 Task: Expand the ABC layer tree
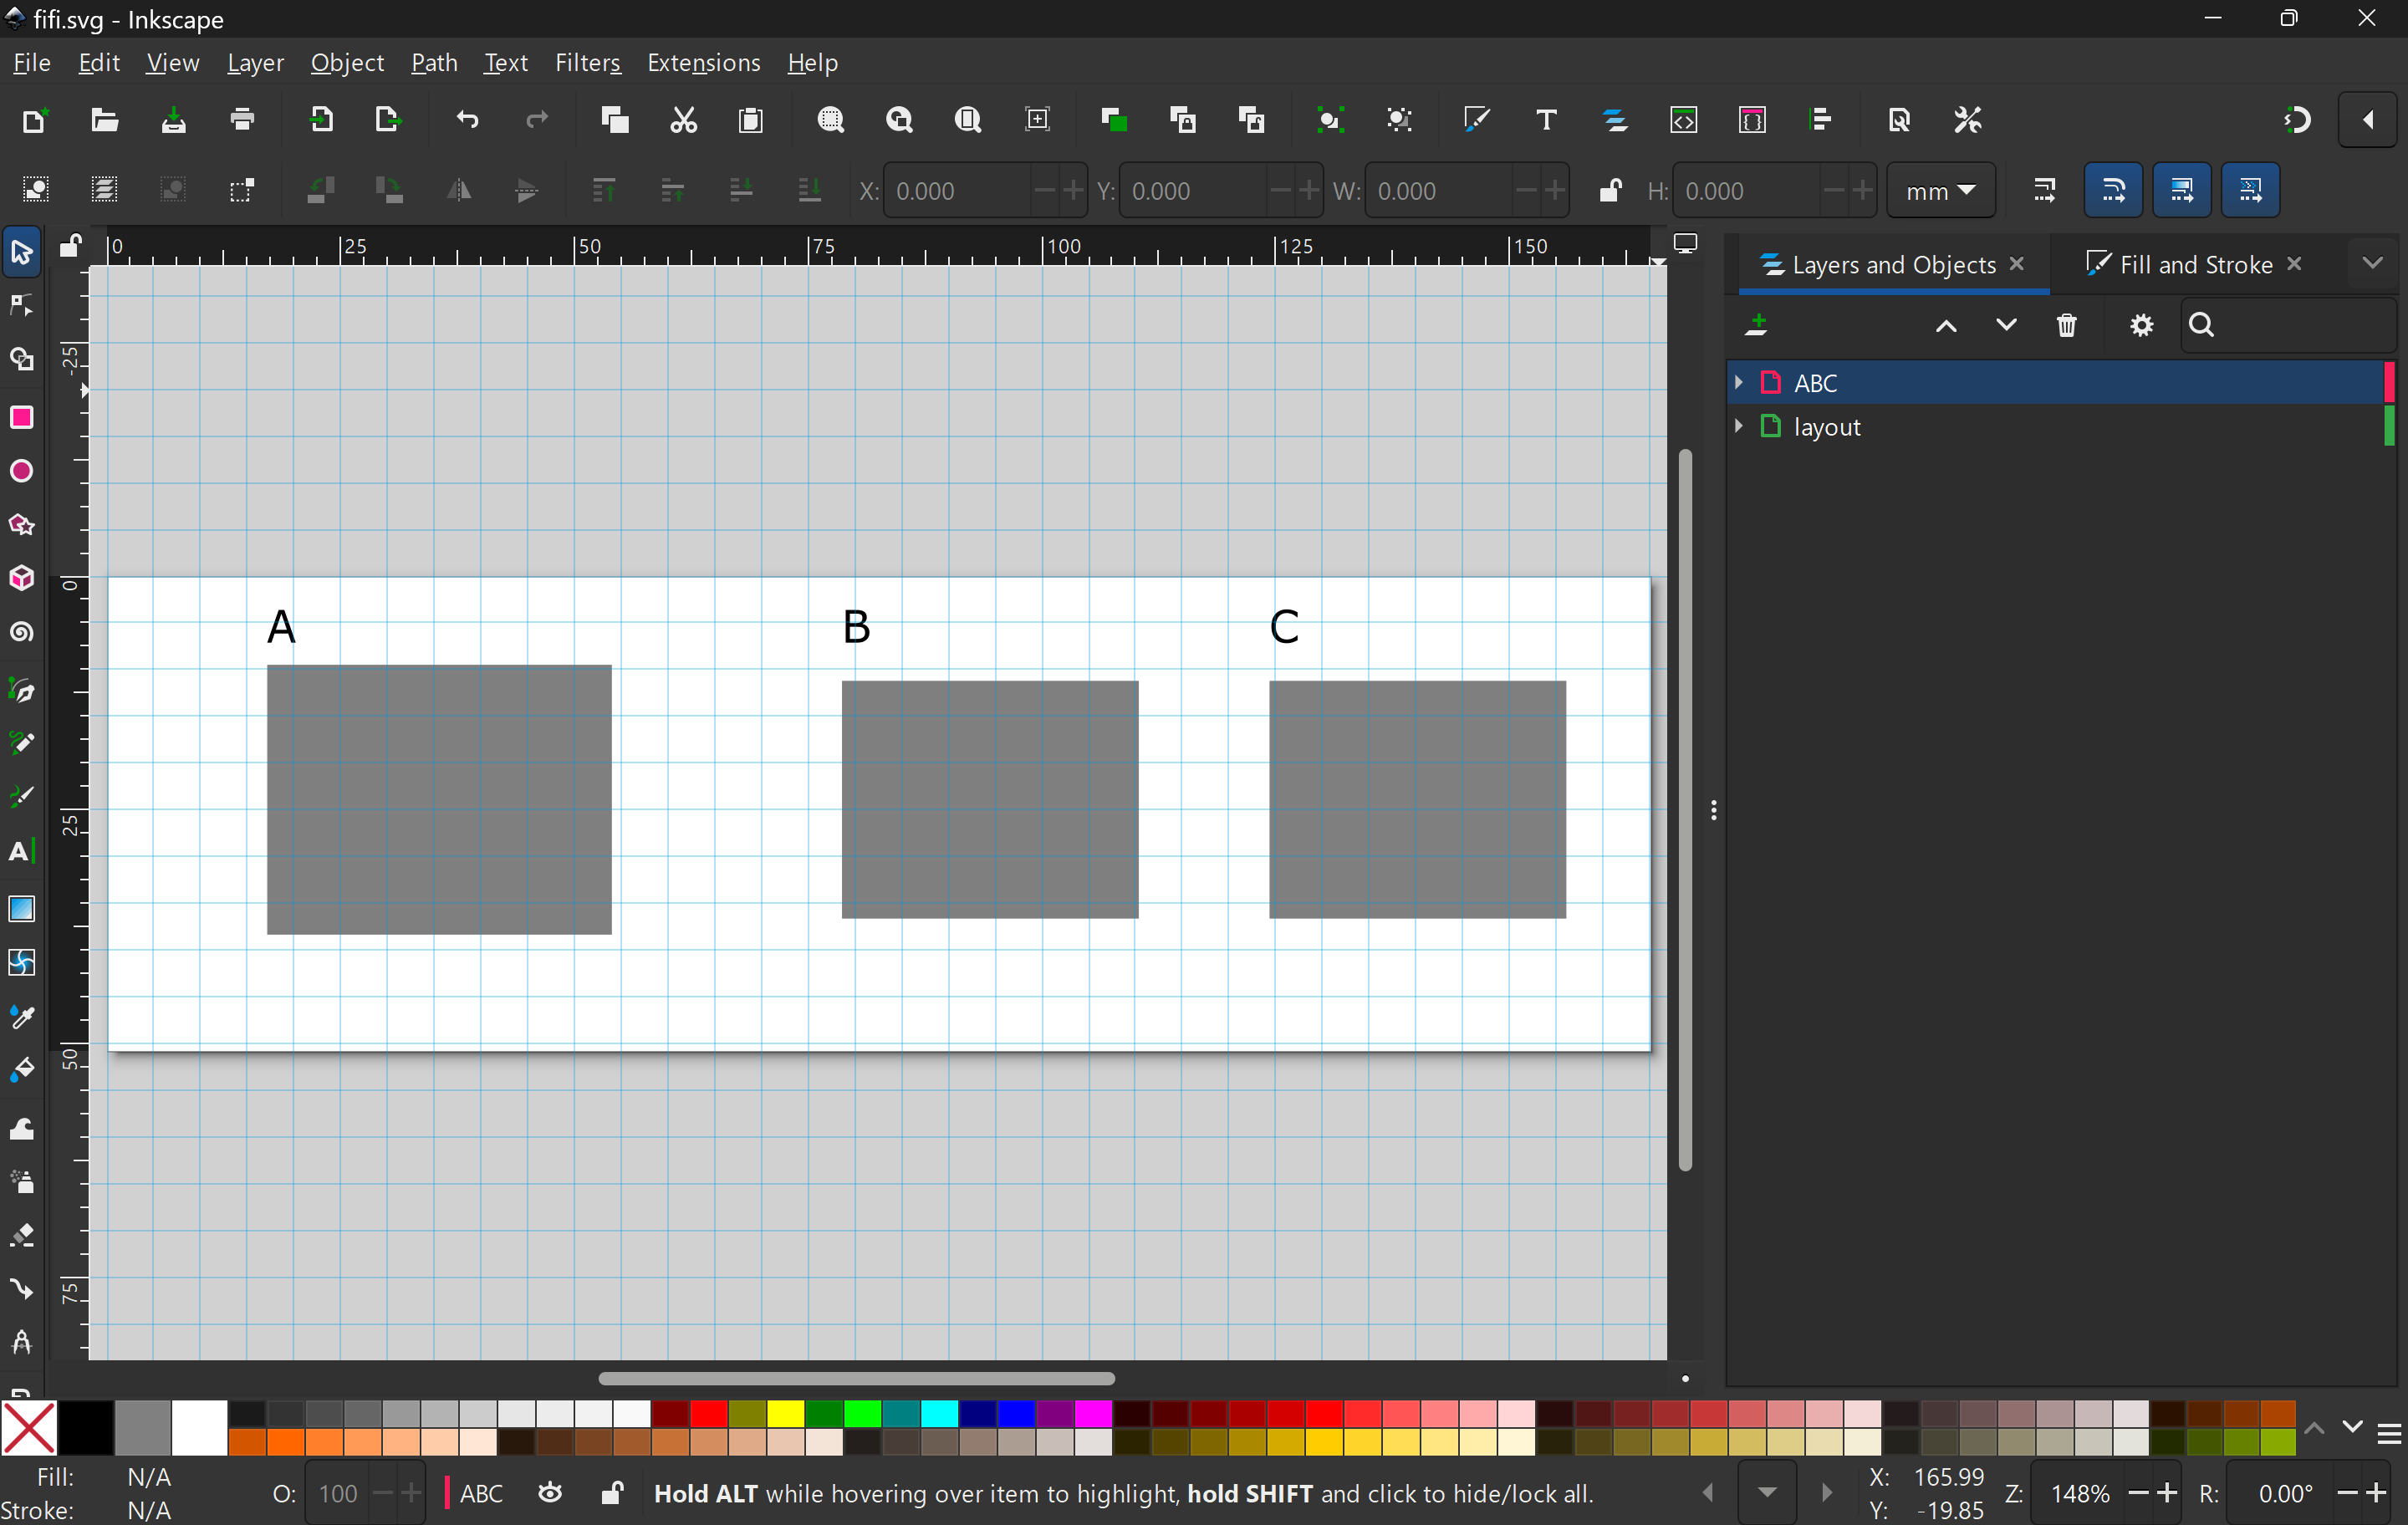coord(1739,382)
